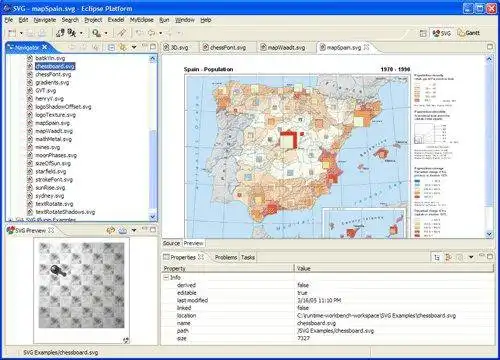Screen dimensions: 500x360
Task: Collapse the Info property group
Action: coord(166,277)
